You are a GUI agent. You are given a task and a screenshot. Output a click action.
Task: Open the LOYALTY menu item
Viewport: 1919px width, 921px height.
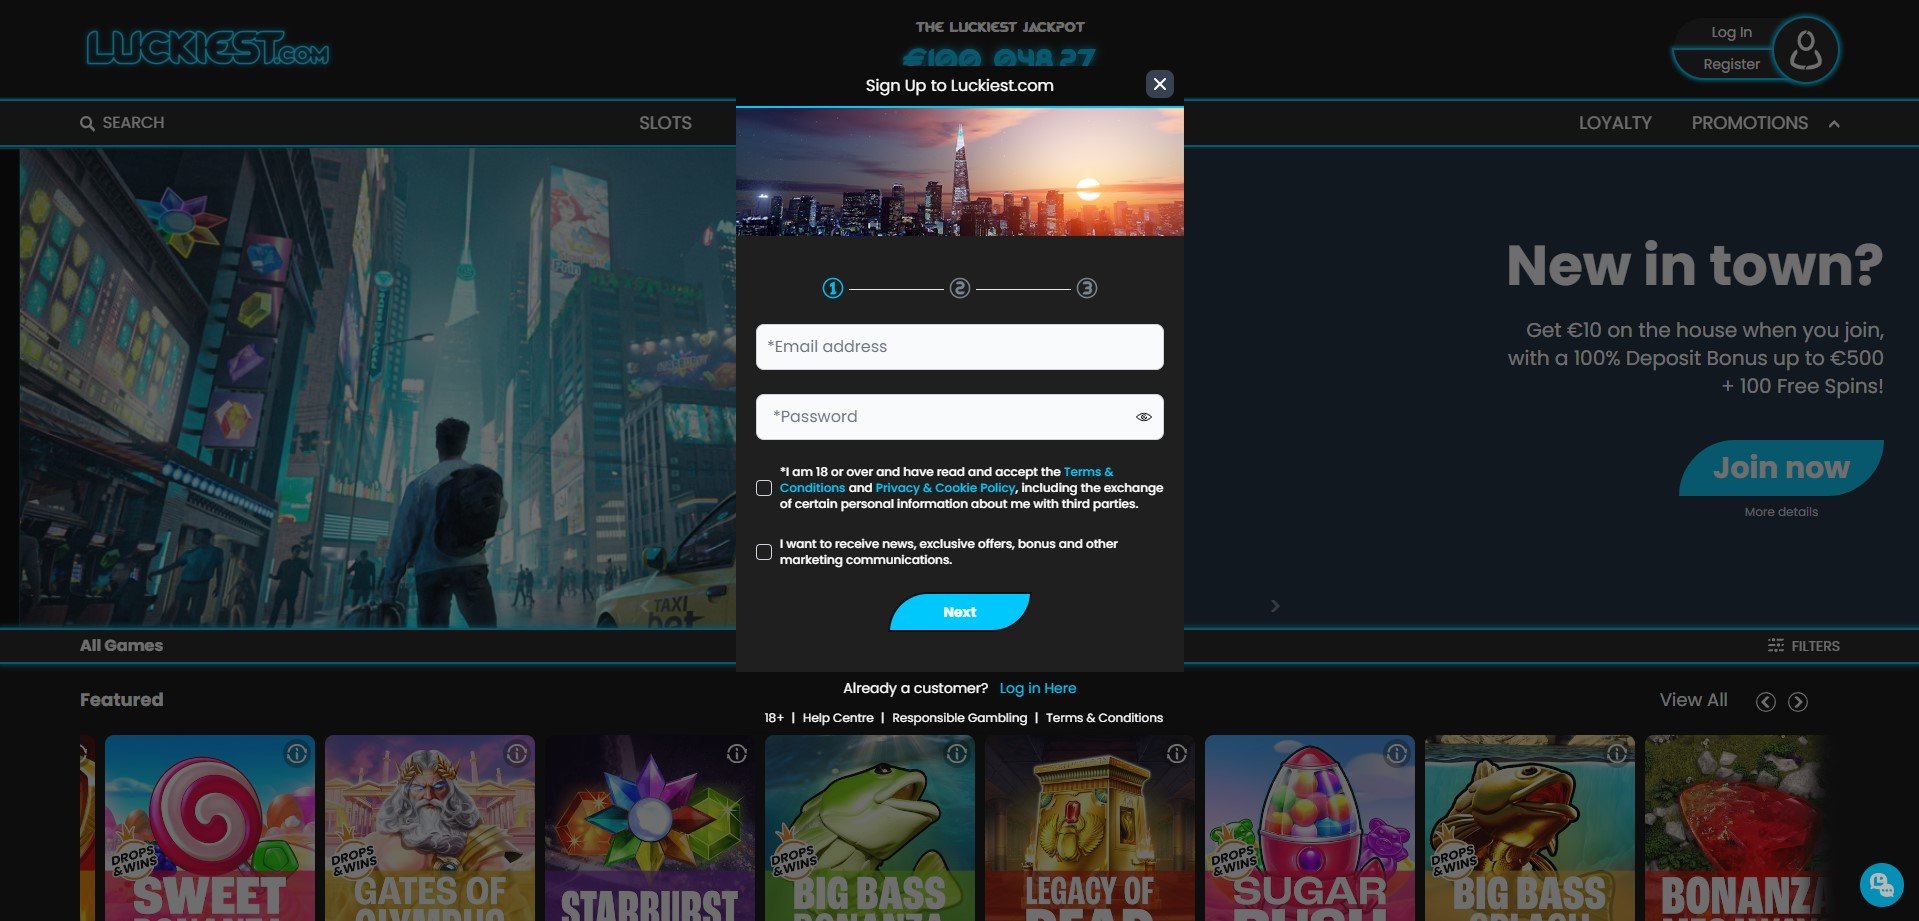[x=1615, y=123]
